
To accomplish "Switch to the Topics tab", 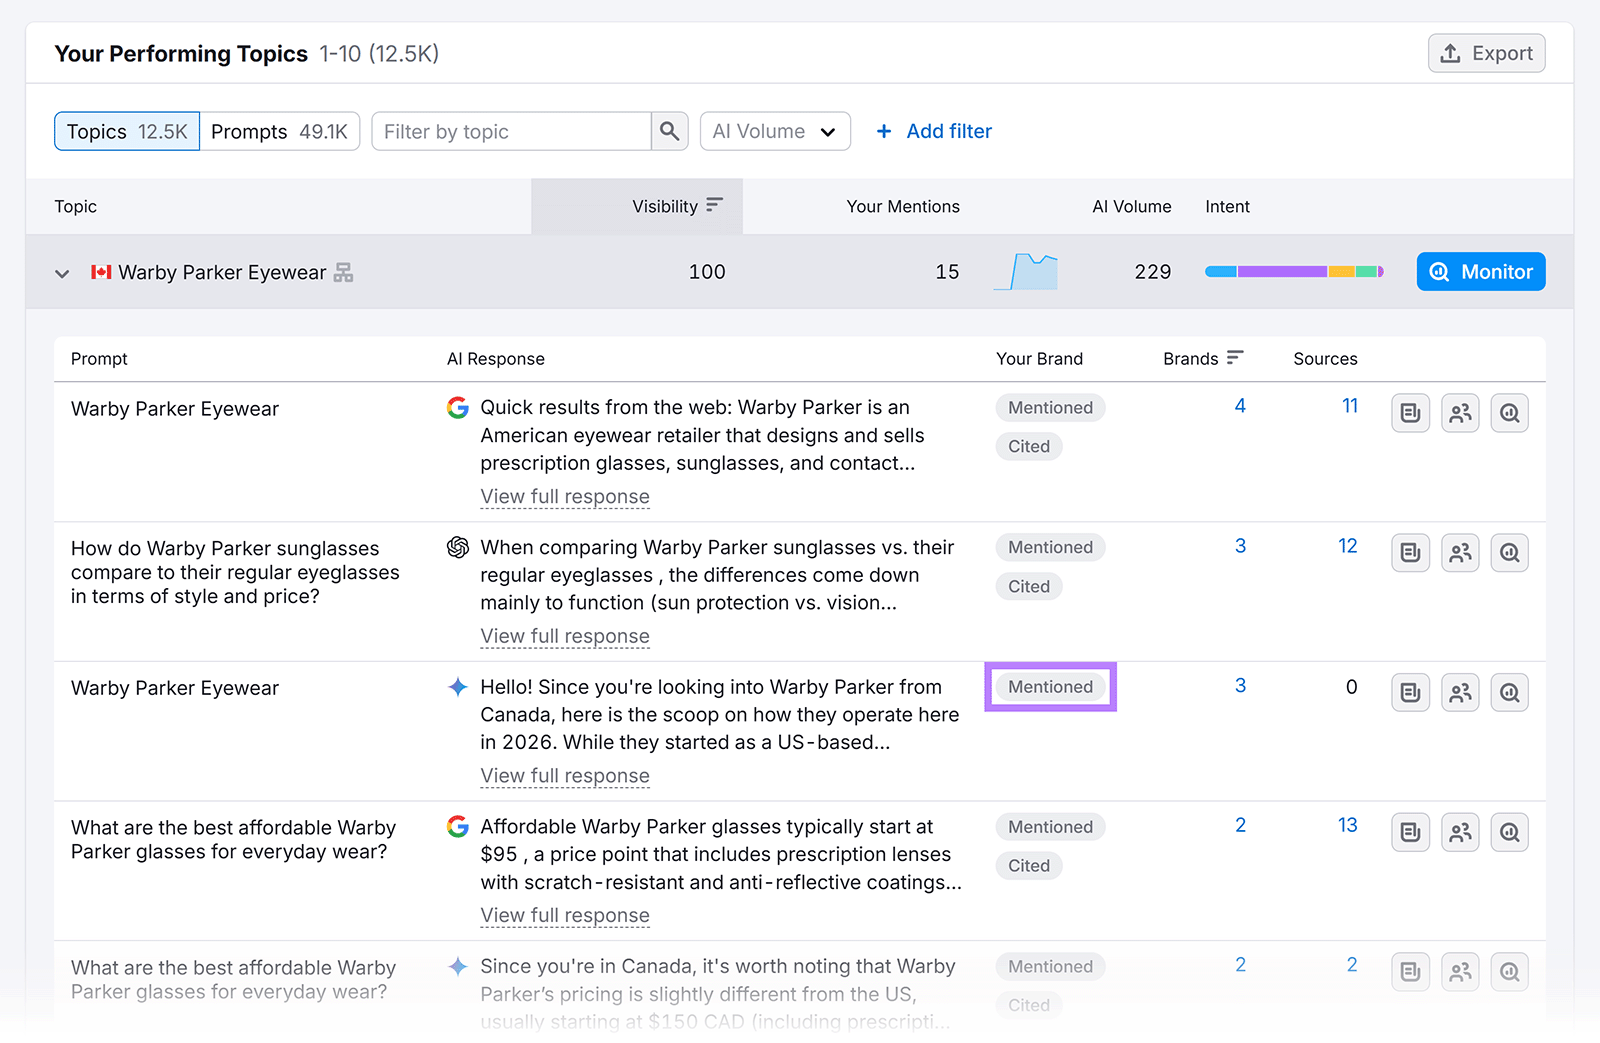I will (x=127, y=131).
